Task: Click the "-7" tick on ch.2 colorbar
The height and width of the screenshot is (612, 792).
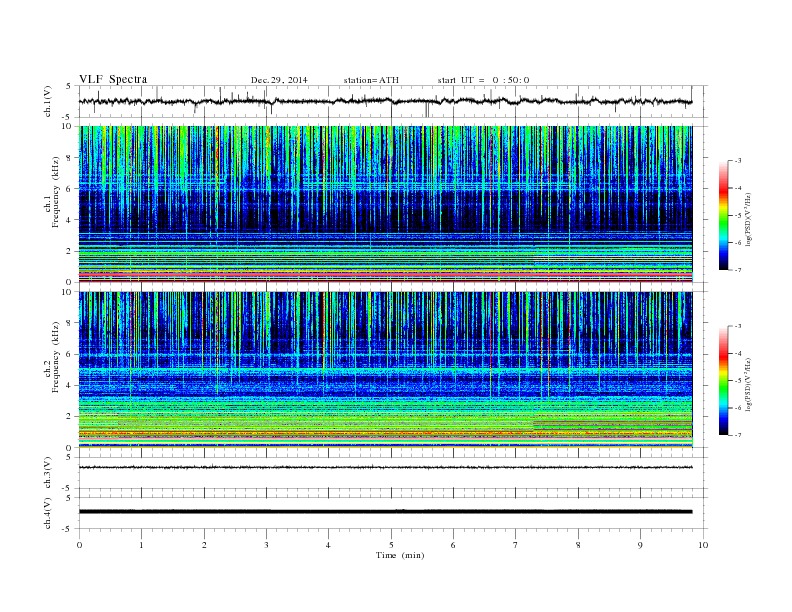Action: pos(738,435)
